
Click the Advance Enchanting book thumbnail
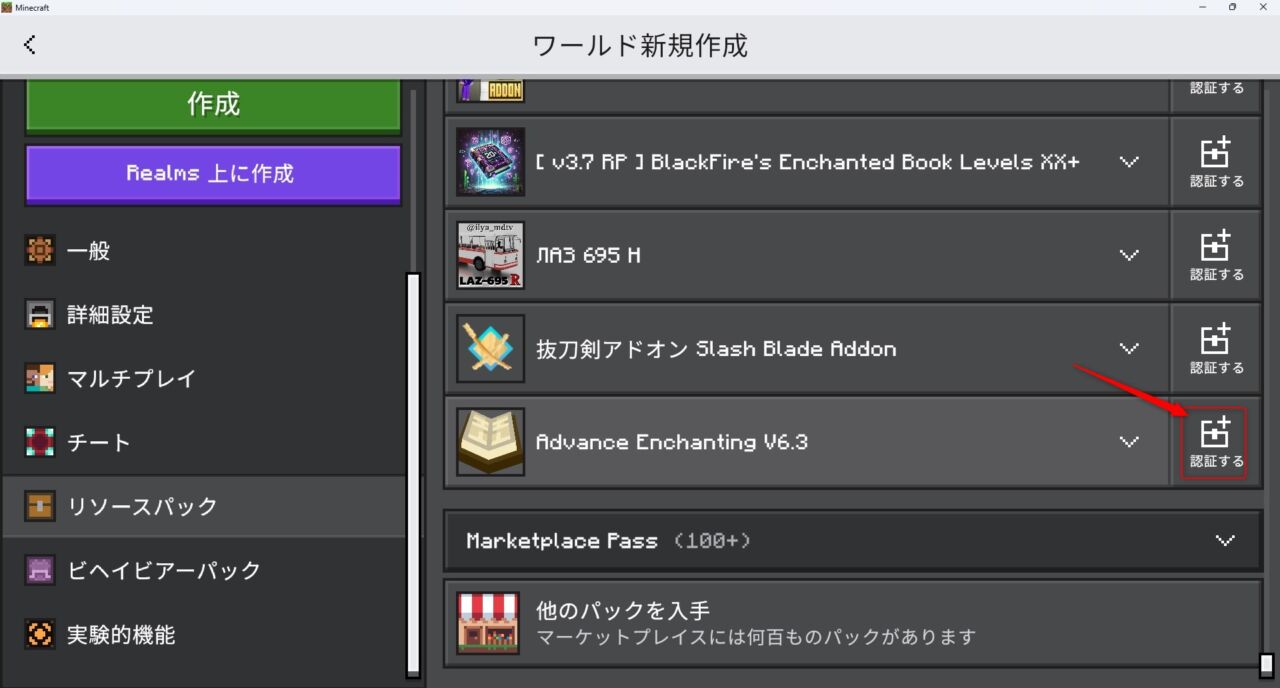point(490,442)
